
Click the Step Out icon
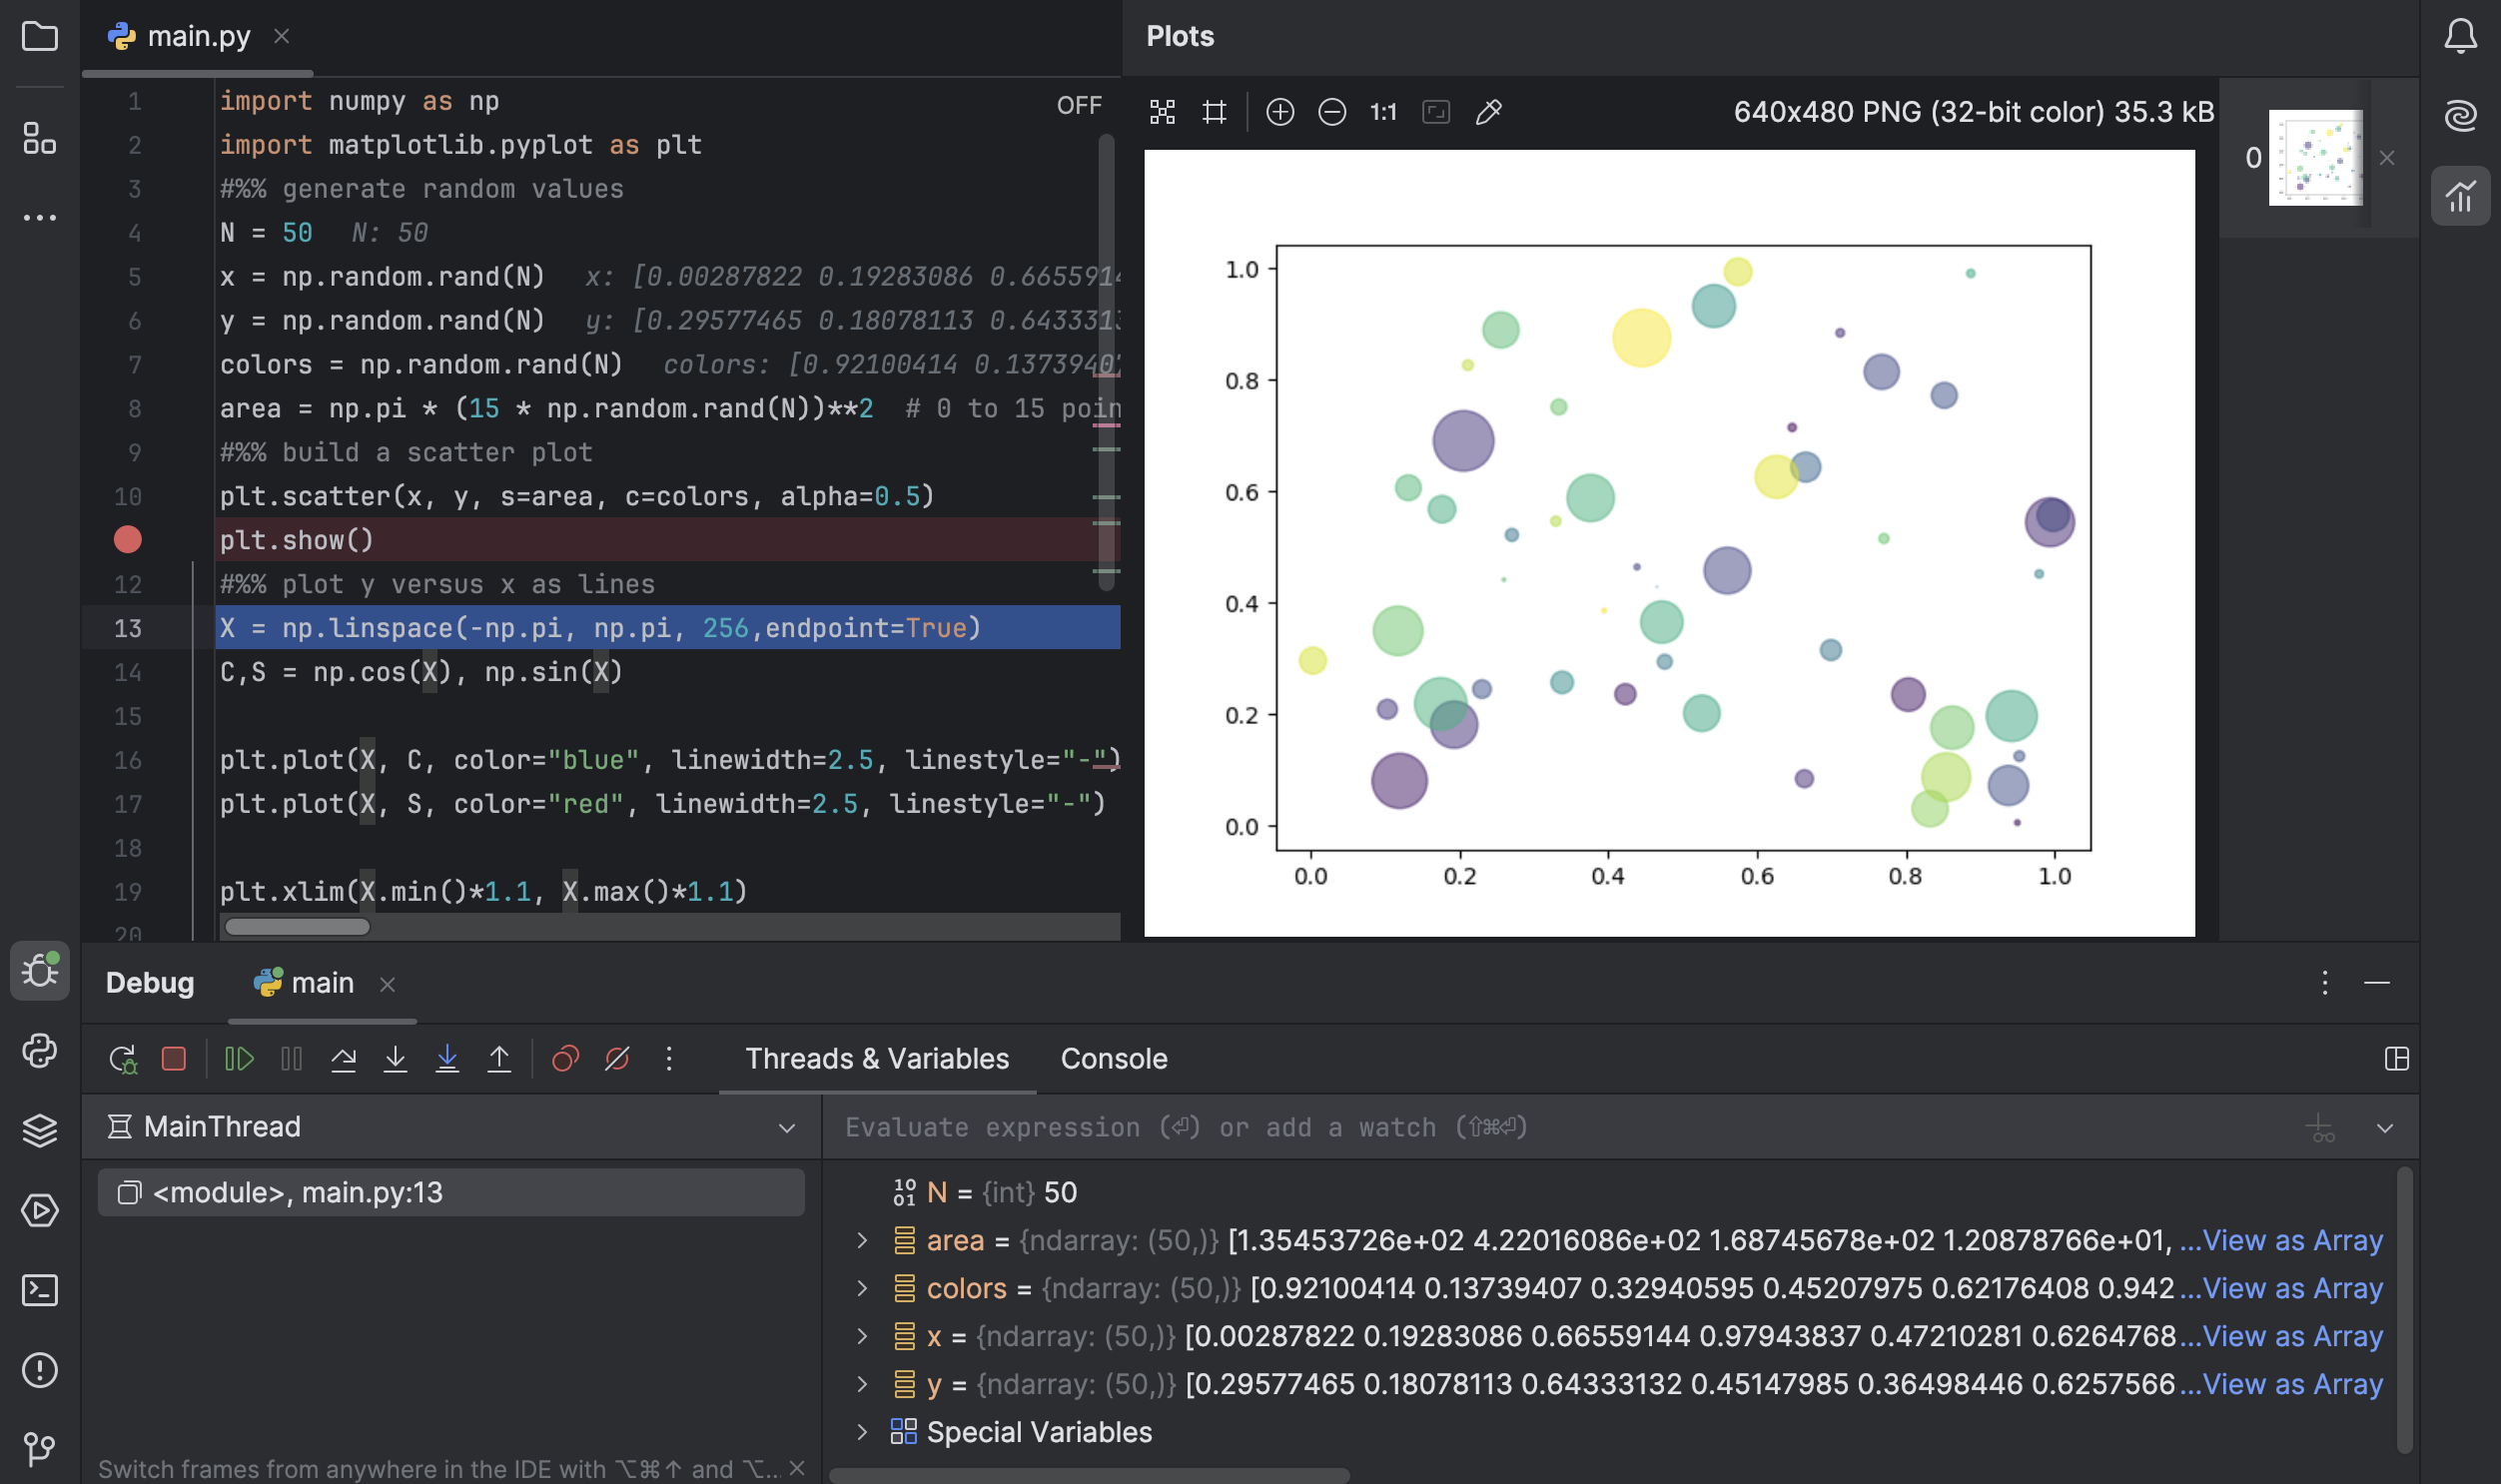(499, 1059)
